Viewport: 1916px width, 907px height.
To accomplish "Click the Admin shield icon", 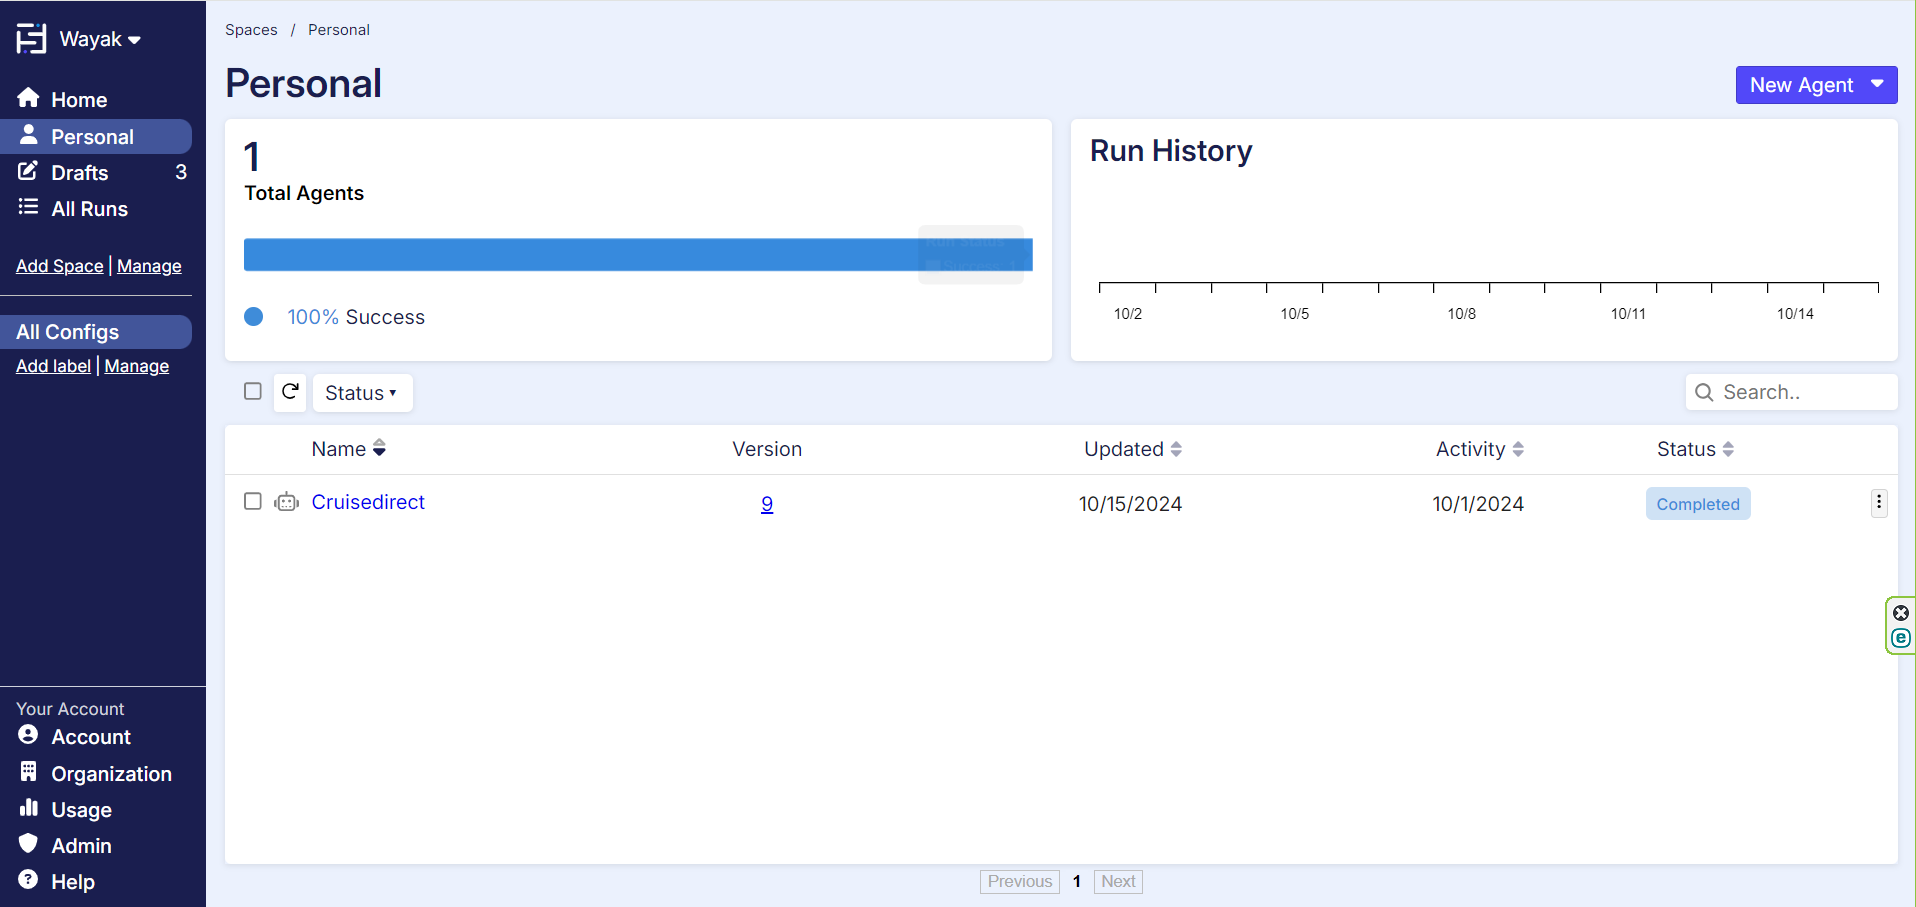I will [x=28, y=844].
